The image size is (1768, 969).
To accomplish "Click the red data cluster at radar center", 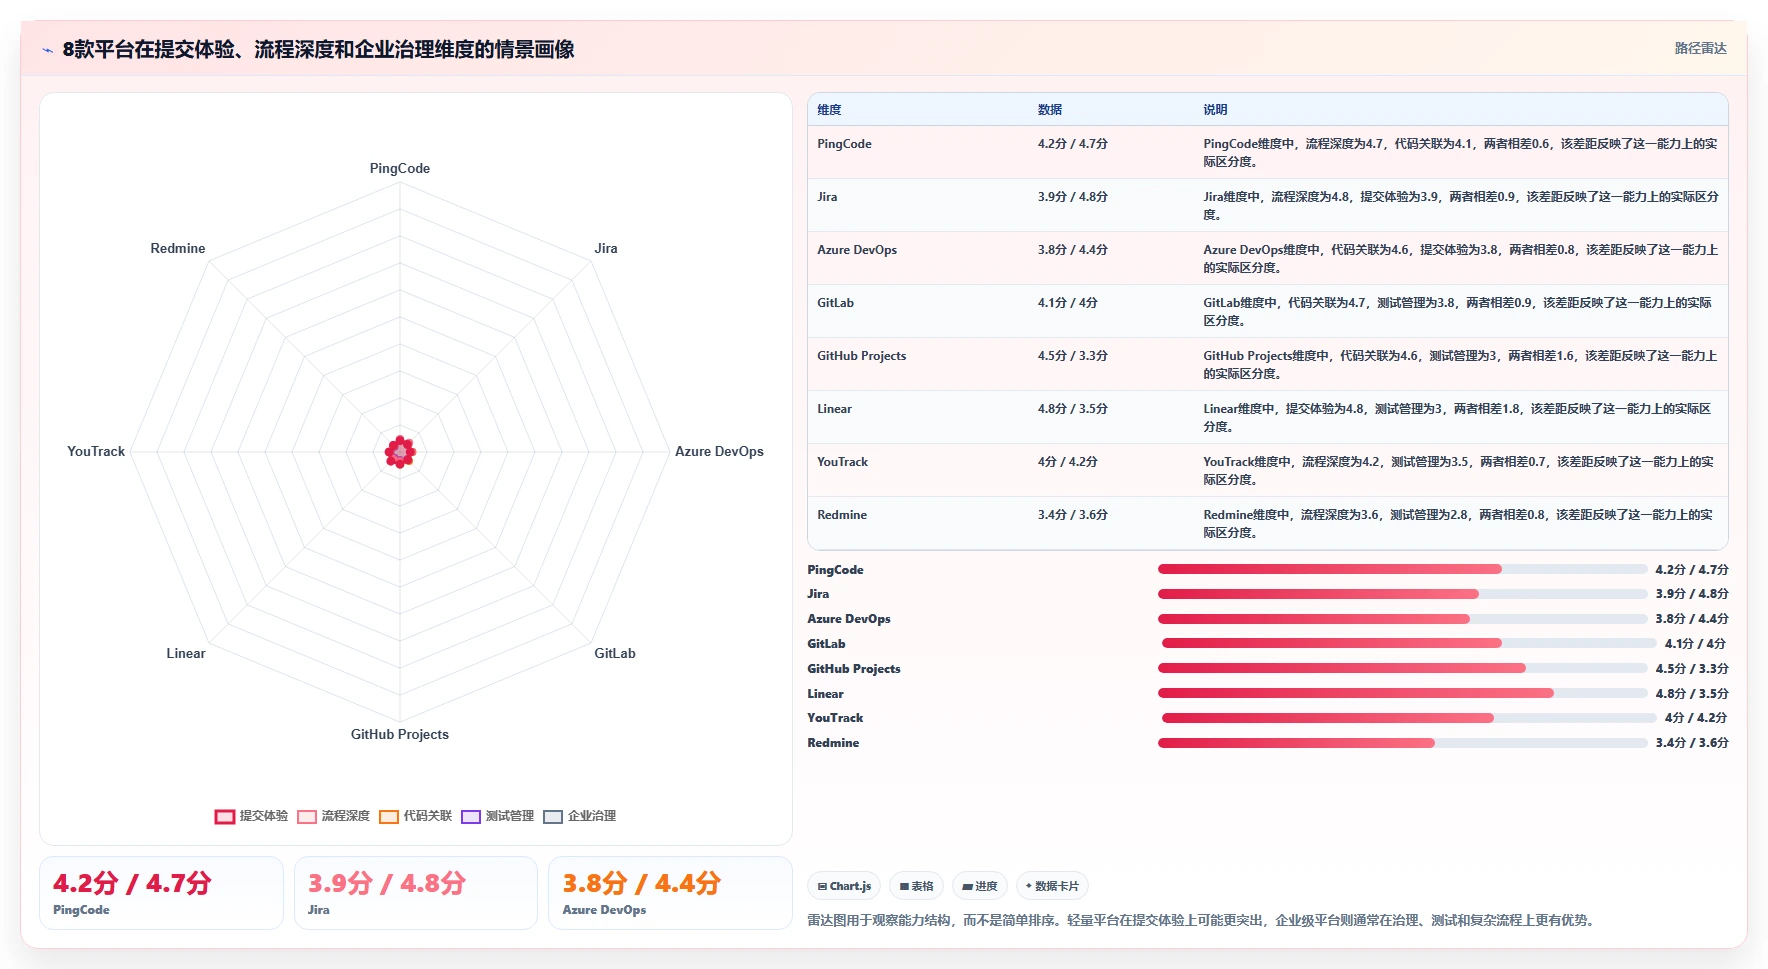I will (x=400, y=452).
